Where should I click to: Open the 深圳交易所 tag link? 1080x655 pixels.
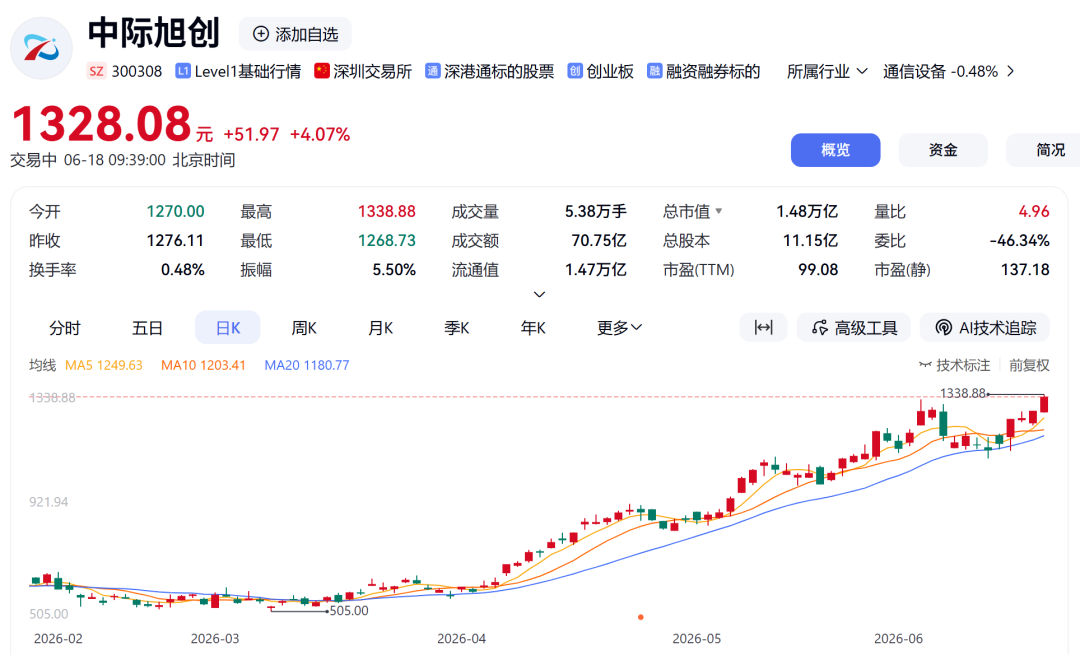pos(373,72)
